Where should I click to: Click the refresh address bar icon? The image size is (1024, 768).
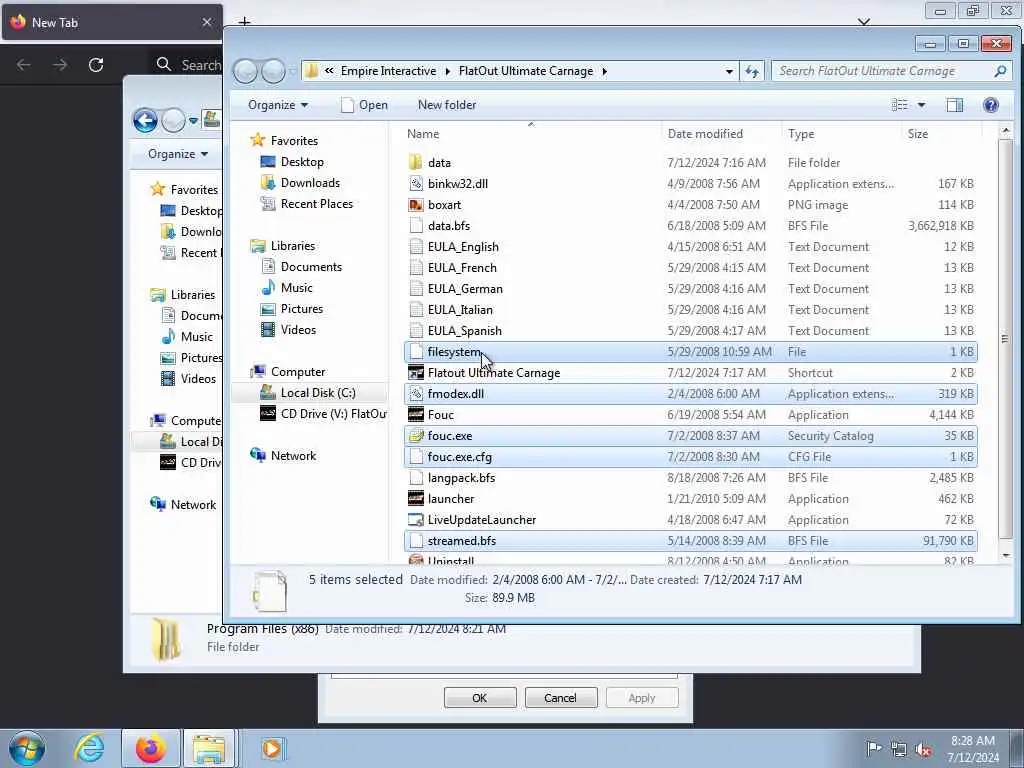[x=752, y=71]
